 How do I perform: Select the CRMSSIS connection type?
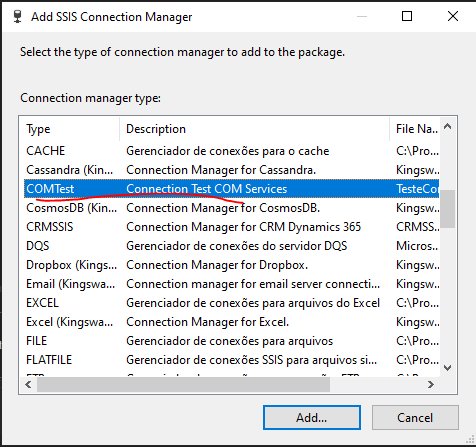pyautogui.click(x=231, y=227)
